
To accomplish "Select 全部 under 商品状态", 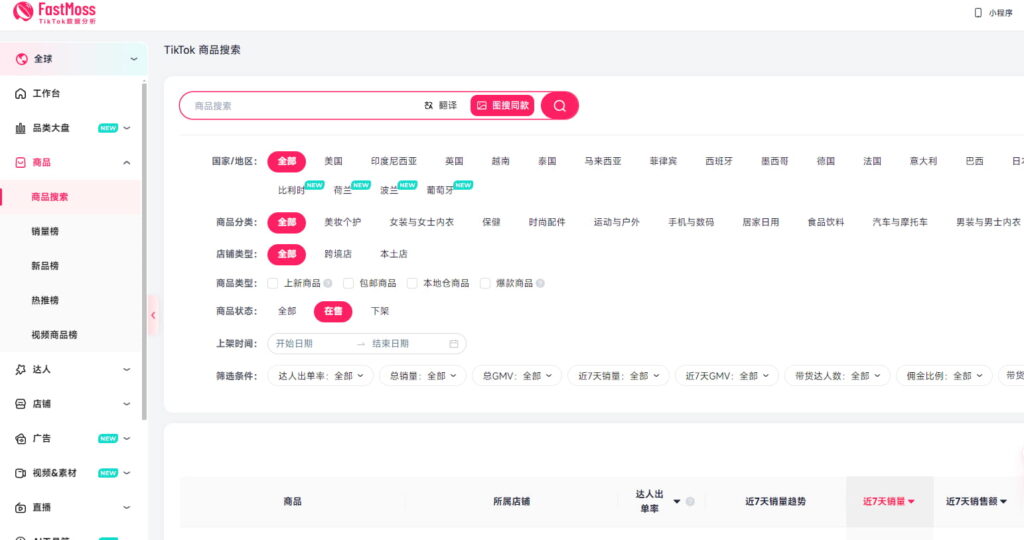I will [x=287, y=311].
